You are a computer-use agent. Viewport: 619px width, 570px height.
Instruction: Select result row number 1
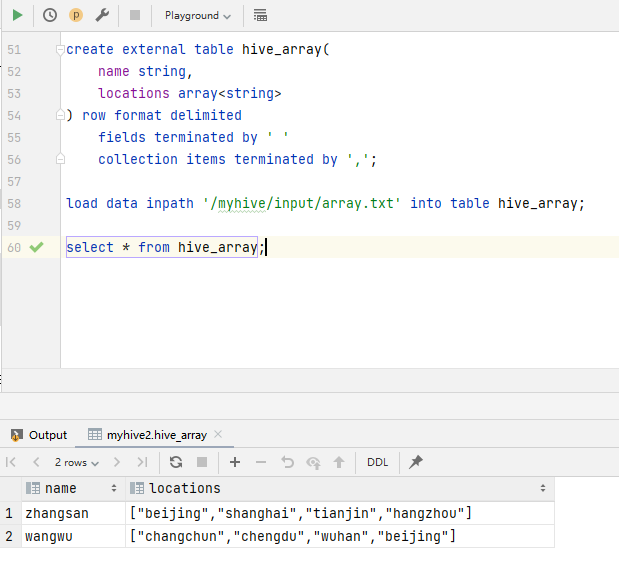pyautogui.click(x=9, y=513)
